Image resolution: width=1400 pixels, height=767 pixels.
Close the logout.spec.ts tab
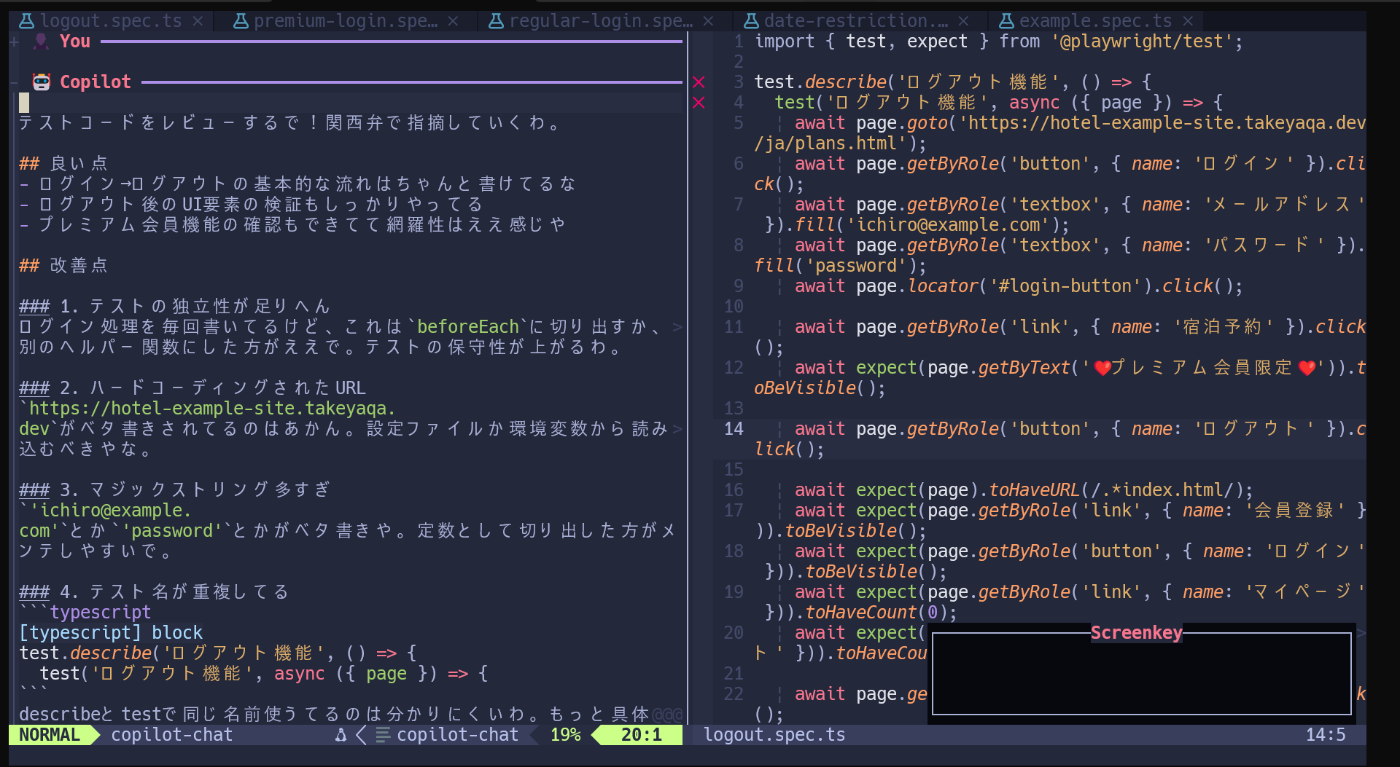coord(197,20)
